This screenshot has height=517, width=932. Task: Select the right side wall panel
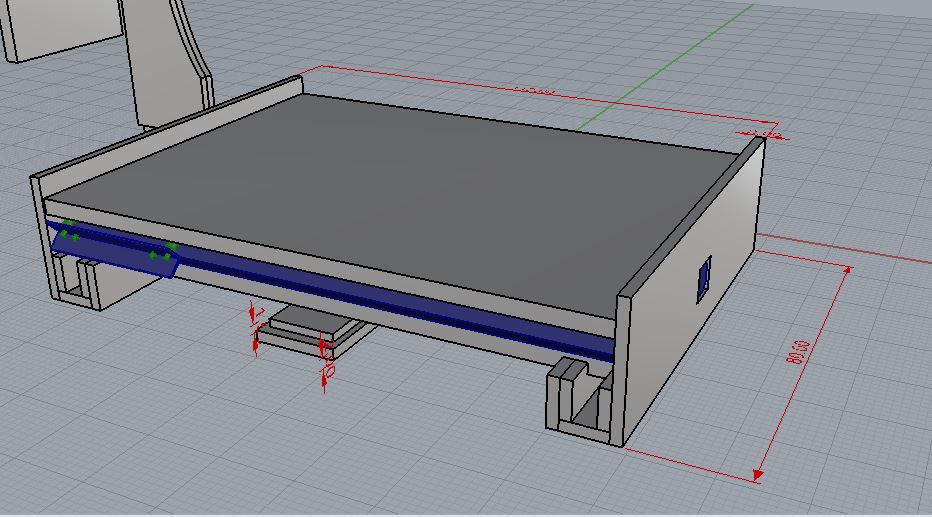[692, 291]
